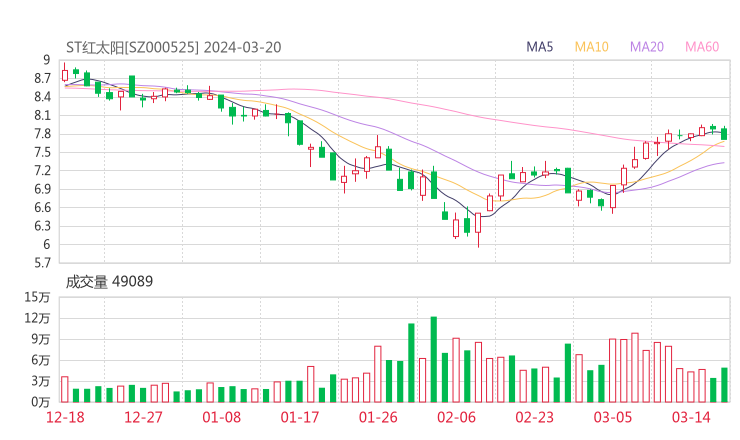Toggle the MA20 legend label
The width and height of the screenshot is (740, 440).
(x=647, y=46)
